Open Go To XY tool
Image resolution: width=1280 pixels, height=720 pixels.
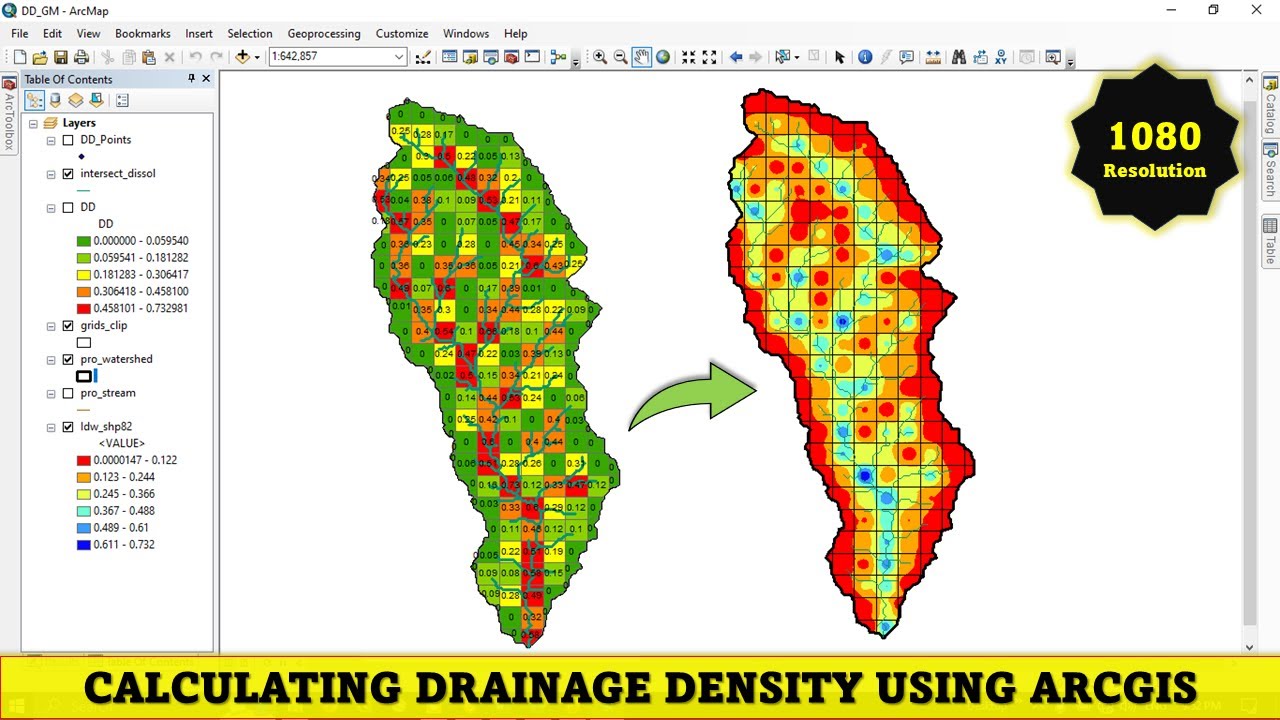click(x=1001, y=57)
